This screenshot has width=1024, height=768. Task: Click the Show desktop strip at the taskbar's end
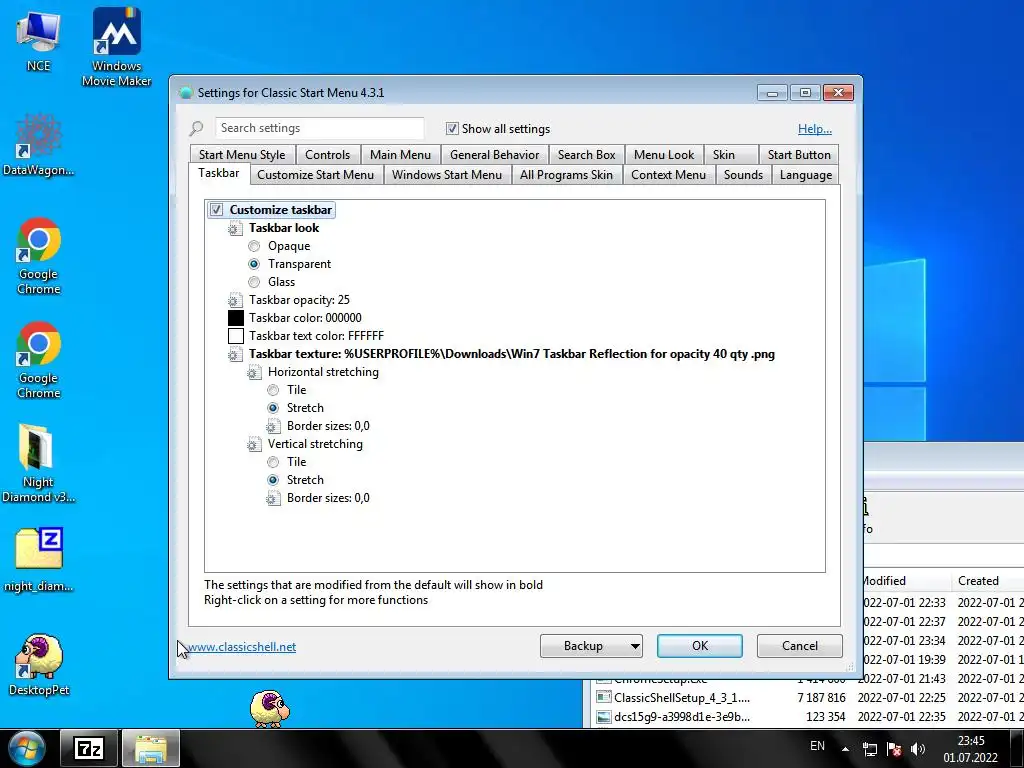coord(1017,748)
